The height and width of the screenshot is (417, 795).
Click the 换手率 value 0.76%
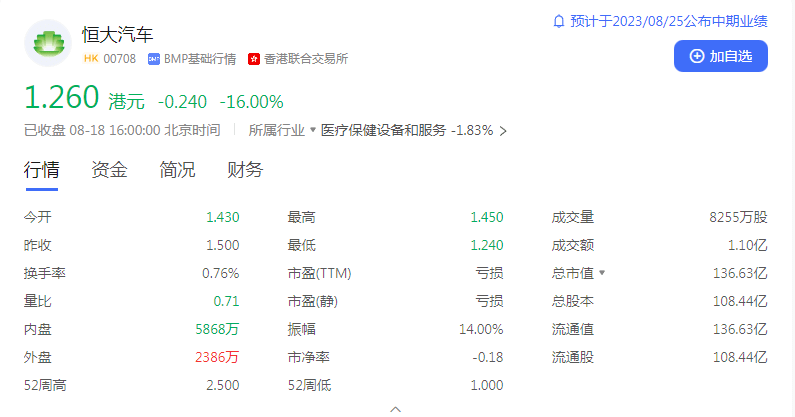coord(221,273)
